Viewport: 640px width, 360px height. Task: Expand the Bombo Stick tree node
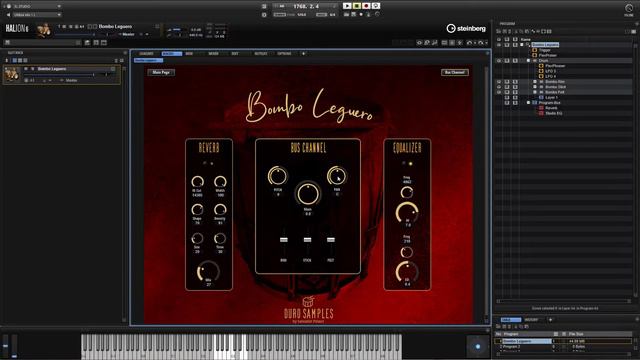[535, 87]
